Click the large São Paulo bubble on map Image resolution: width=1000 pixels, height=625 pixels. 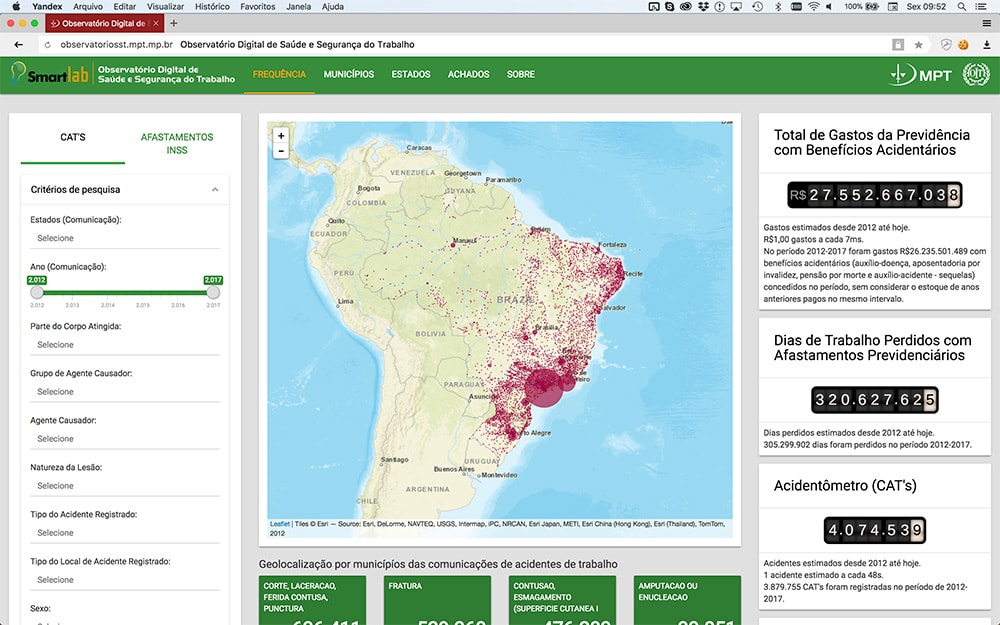pyautogui.click(x=544, y=387)
